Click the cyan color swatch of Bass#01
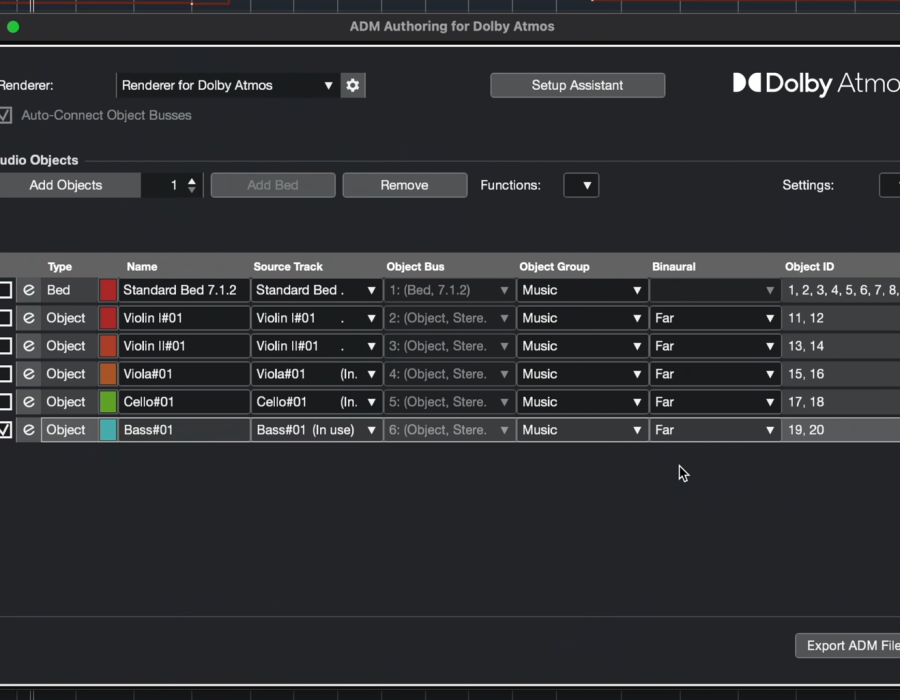 pyautogui.click(x=108, y=430)
